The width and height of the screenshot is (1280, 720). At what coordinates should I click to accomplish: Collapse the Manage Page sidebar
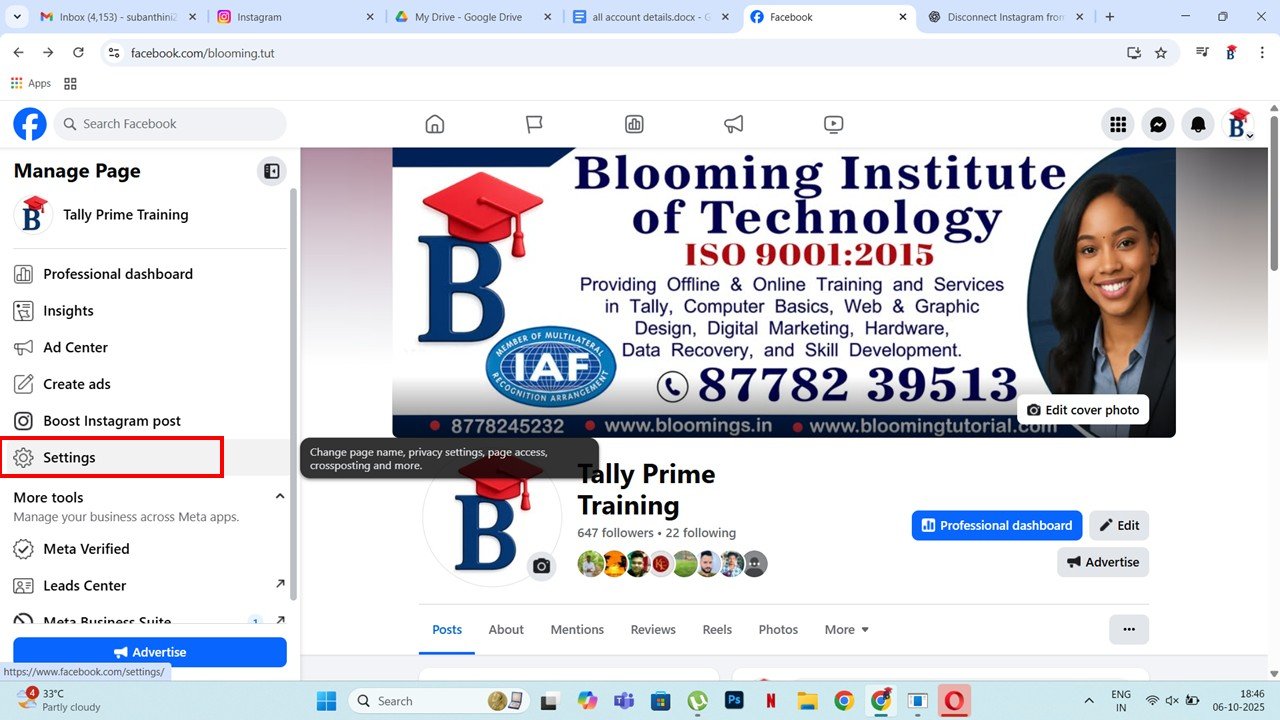(x=271, y=171)
